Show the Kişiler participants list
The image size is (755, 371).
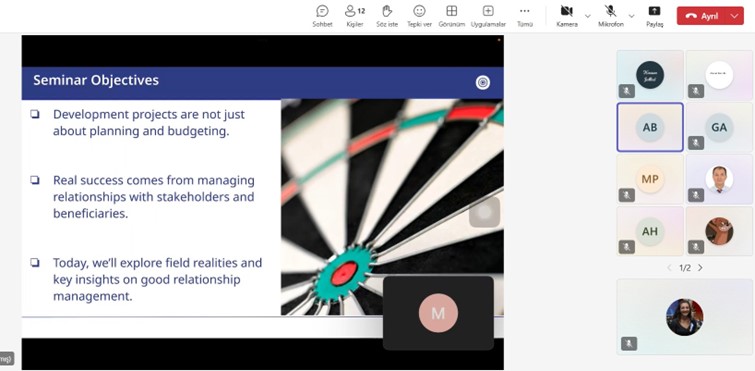coord(355,16)
